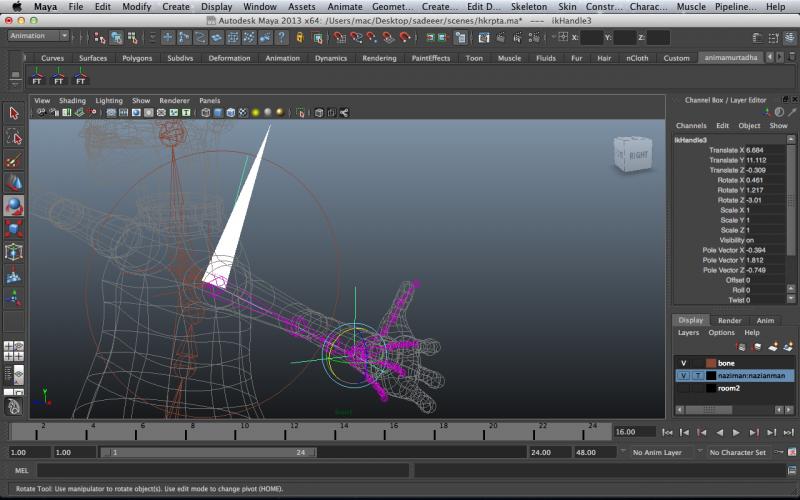Toggle template T on naziman:nazianman layer
Viewport: 800px width, 500px height.
click(x=697, y=375)
